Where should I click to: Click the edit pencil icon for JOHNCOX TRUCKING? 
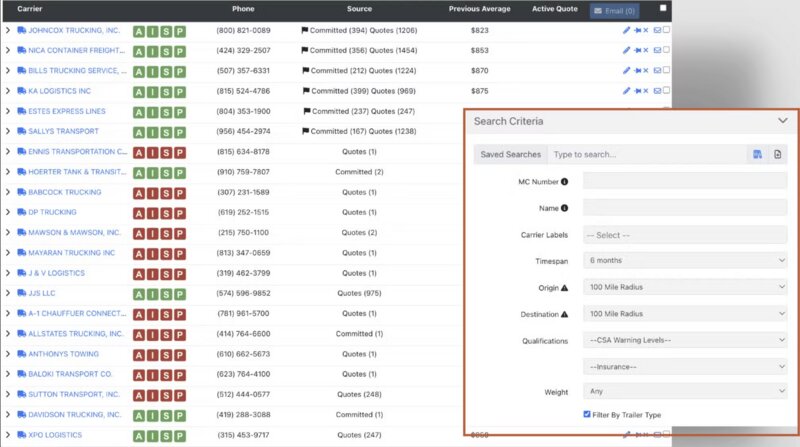coord(626,30)
